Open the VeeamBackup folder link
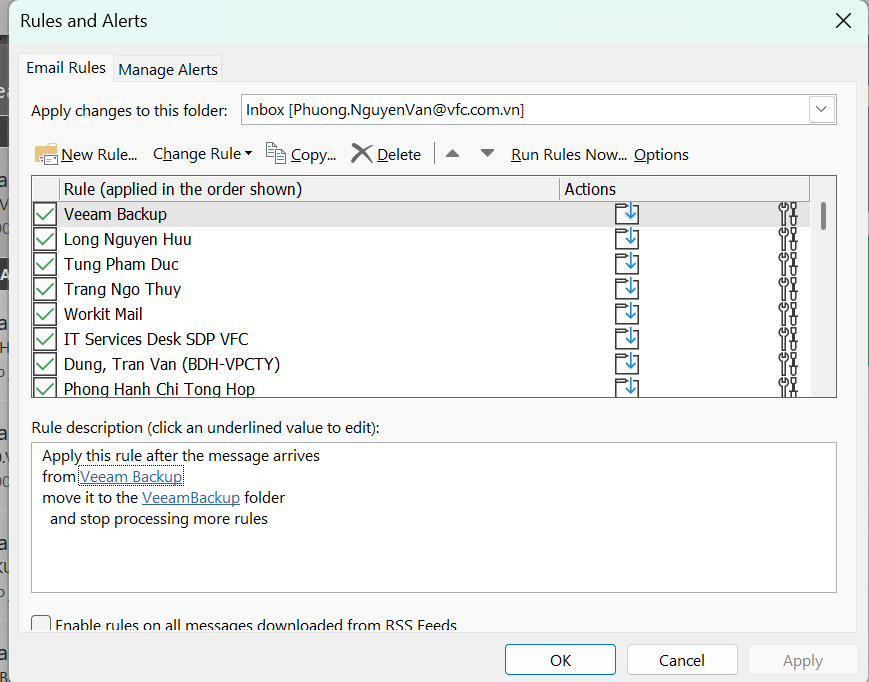The height and width of the screenshot is (682, 869). (191, 497)
